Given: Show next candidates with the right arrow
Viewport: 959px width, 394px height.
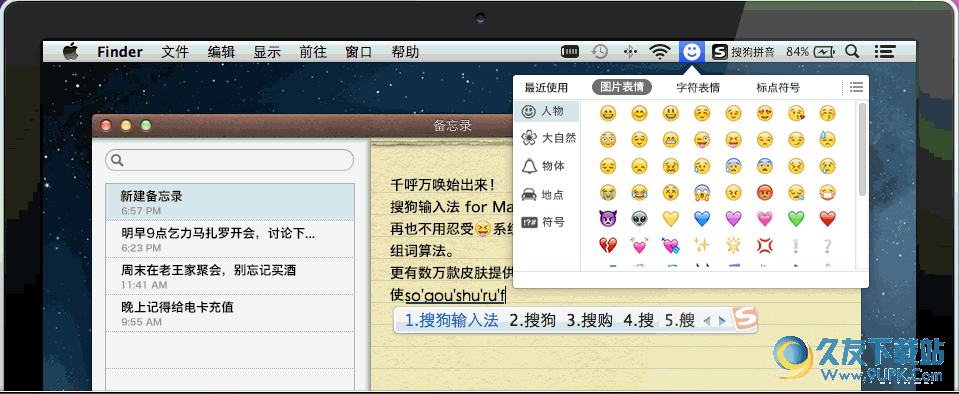Looking at the screenshot, I should [722, 321].
